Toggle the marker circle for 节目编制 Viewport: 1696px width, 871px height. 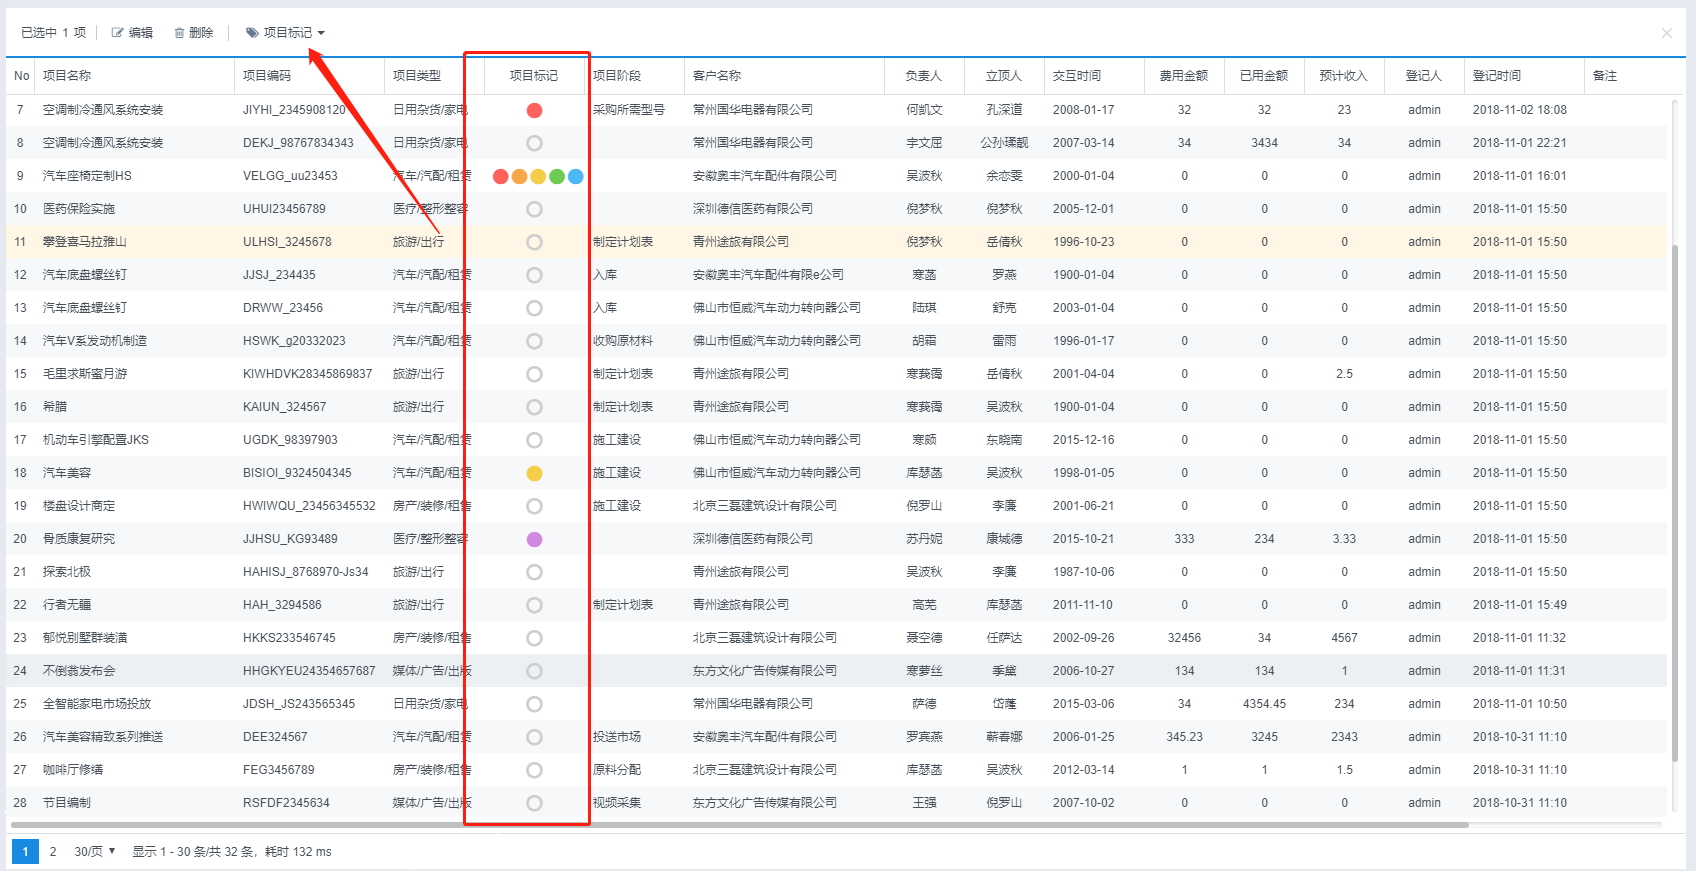[x=534, y=803]
